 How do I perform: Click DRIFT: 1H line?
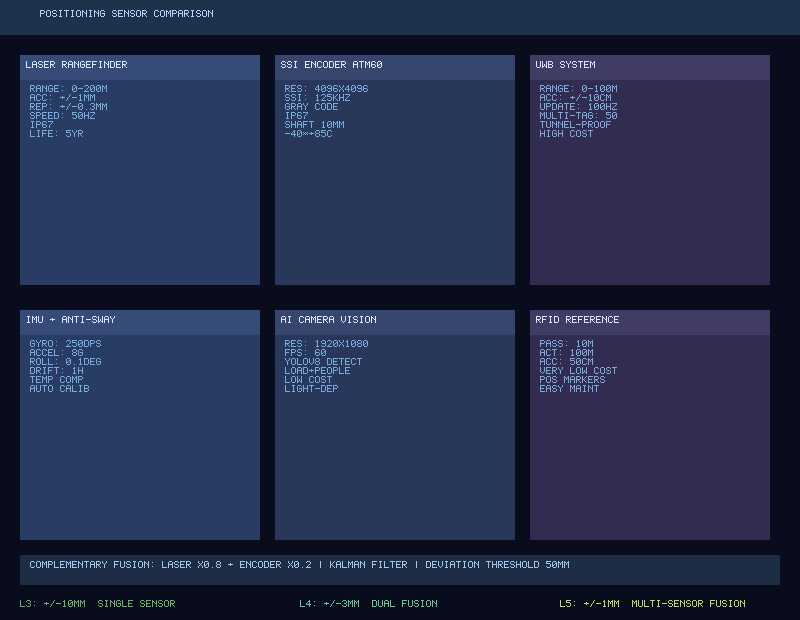[56, 371]
